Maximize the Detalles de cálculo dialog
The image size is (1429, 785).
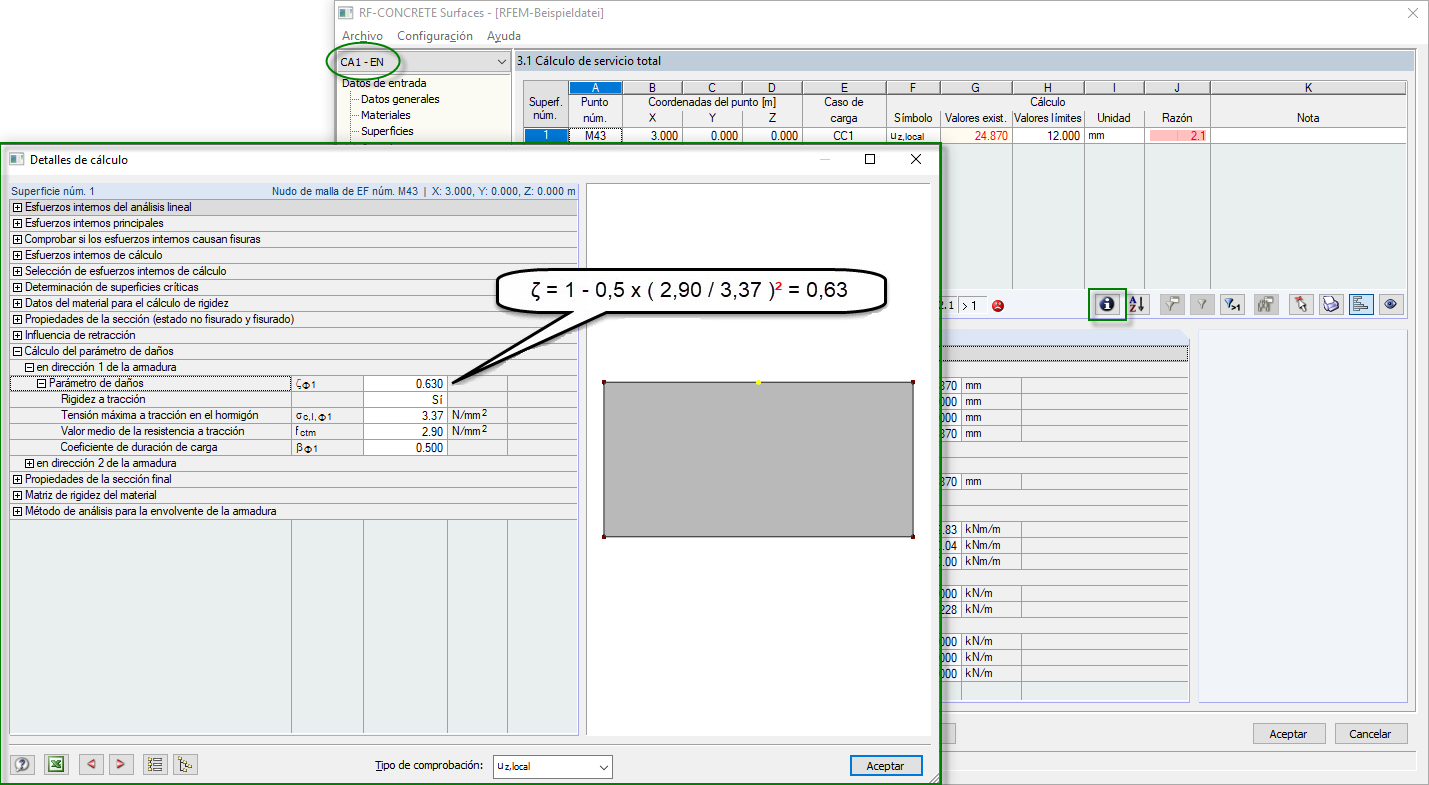point(870,159)
